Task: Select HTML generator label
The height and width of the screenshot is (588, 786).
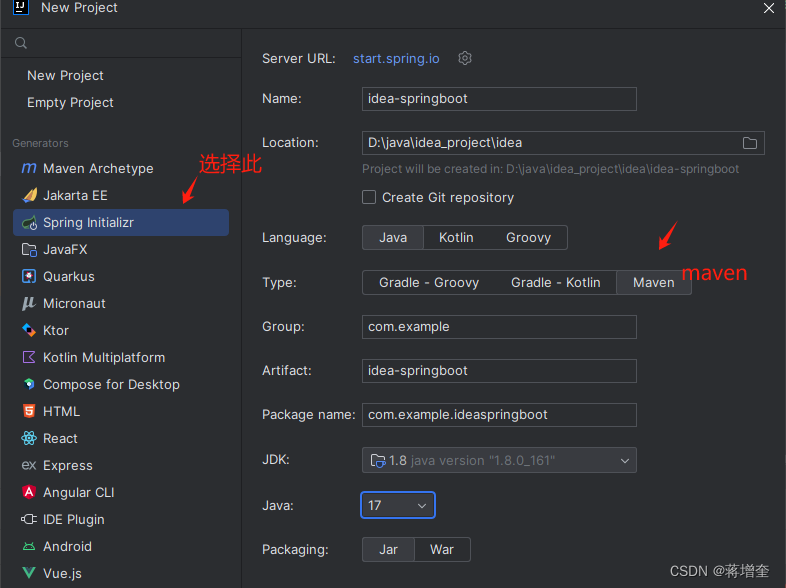Action: 61,412
